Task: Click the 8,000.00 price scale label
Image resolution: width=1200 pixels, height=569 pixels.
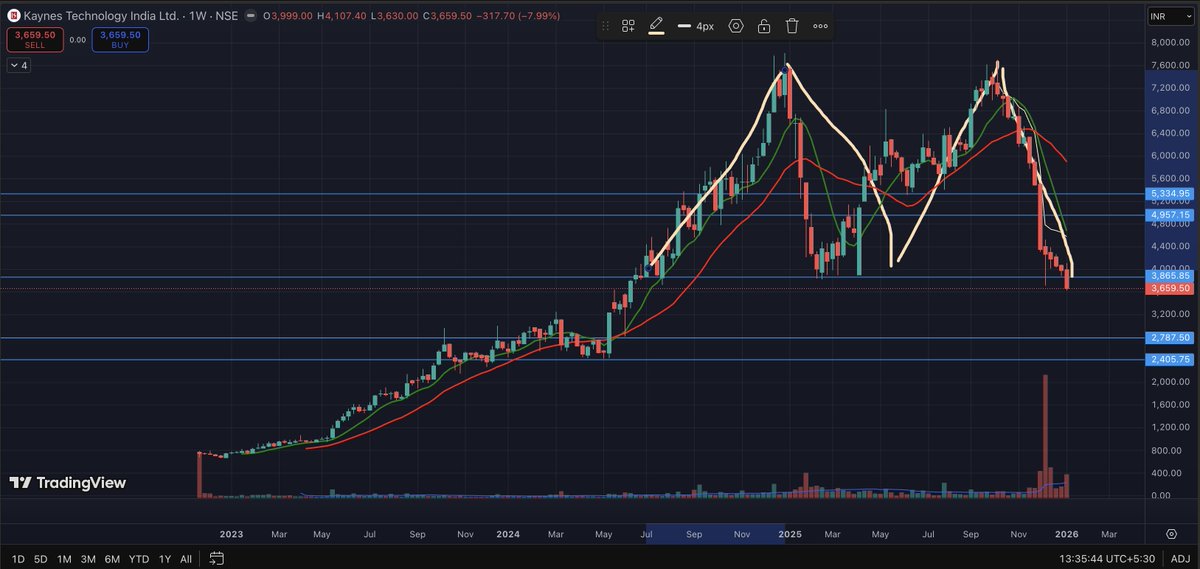Action: (x=1168, y=43)
